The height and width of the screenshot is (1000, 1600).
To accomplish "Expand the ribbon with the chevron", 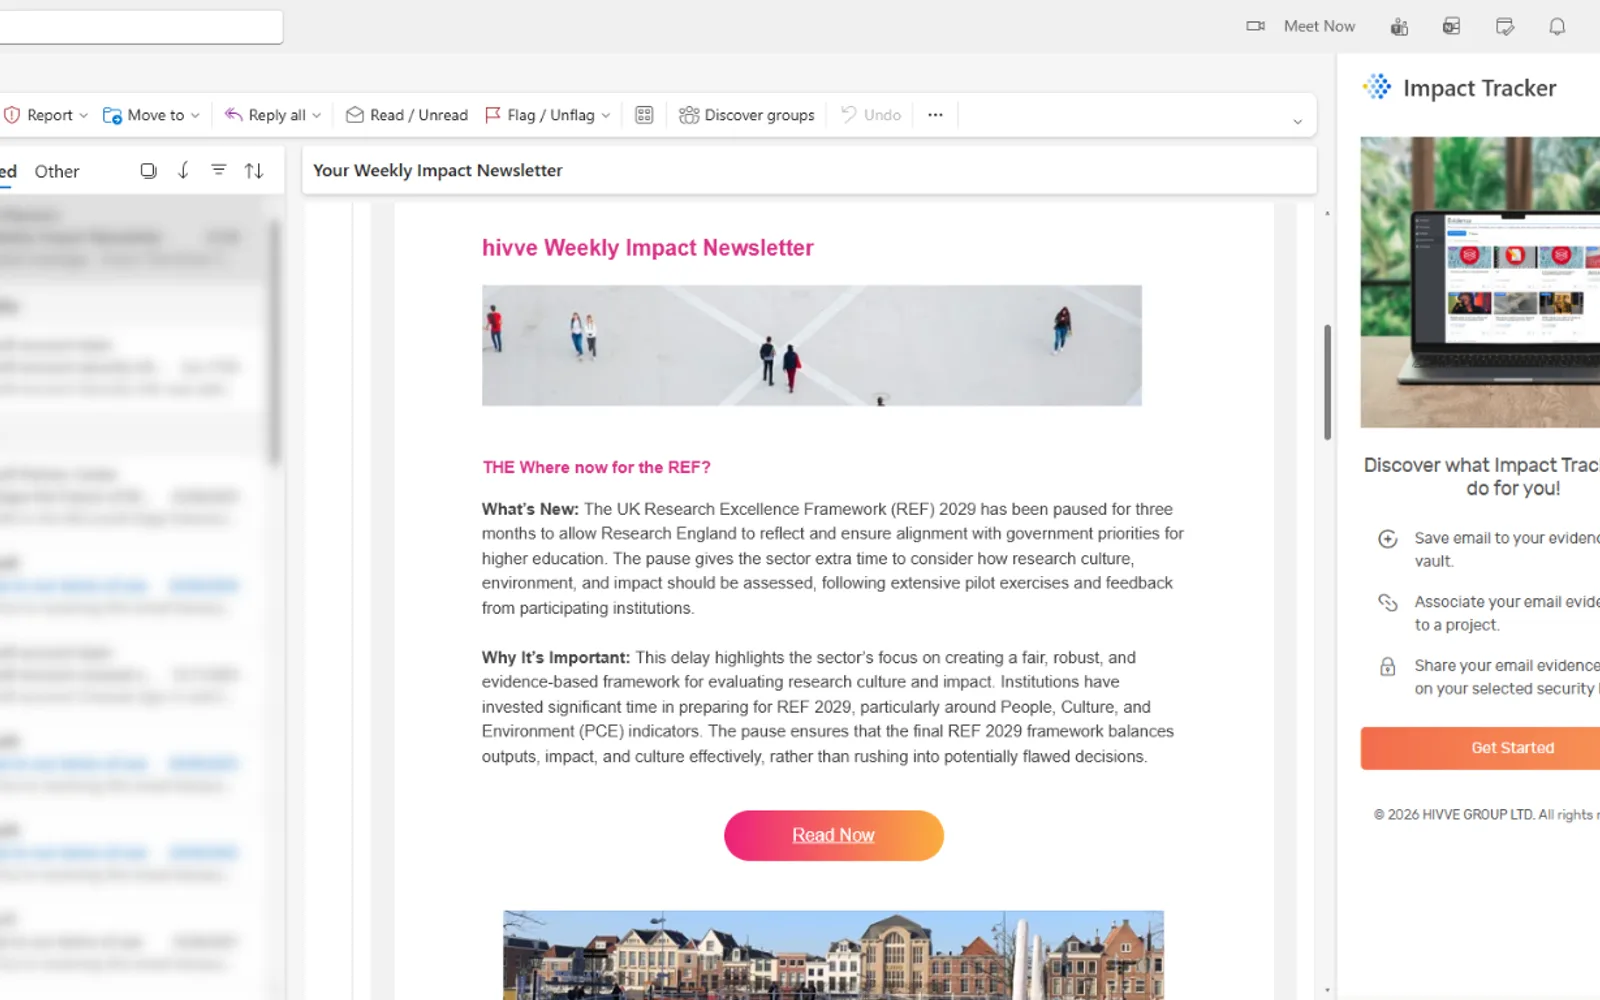I will [1298, 122].
